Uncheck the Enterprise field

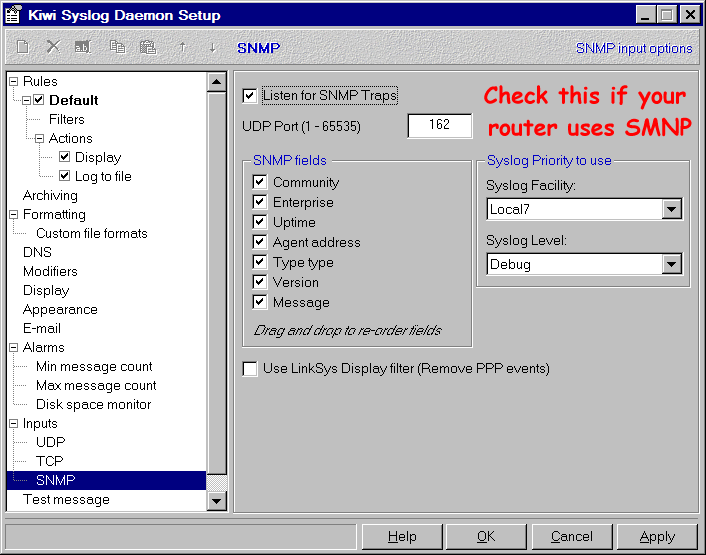click(260, 202)
